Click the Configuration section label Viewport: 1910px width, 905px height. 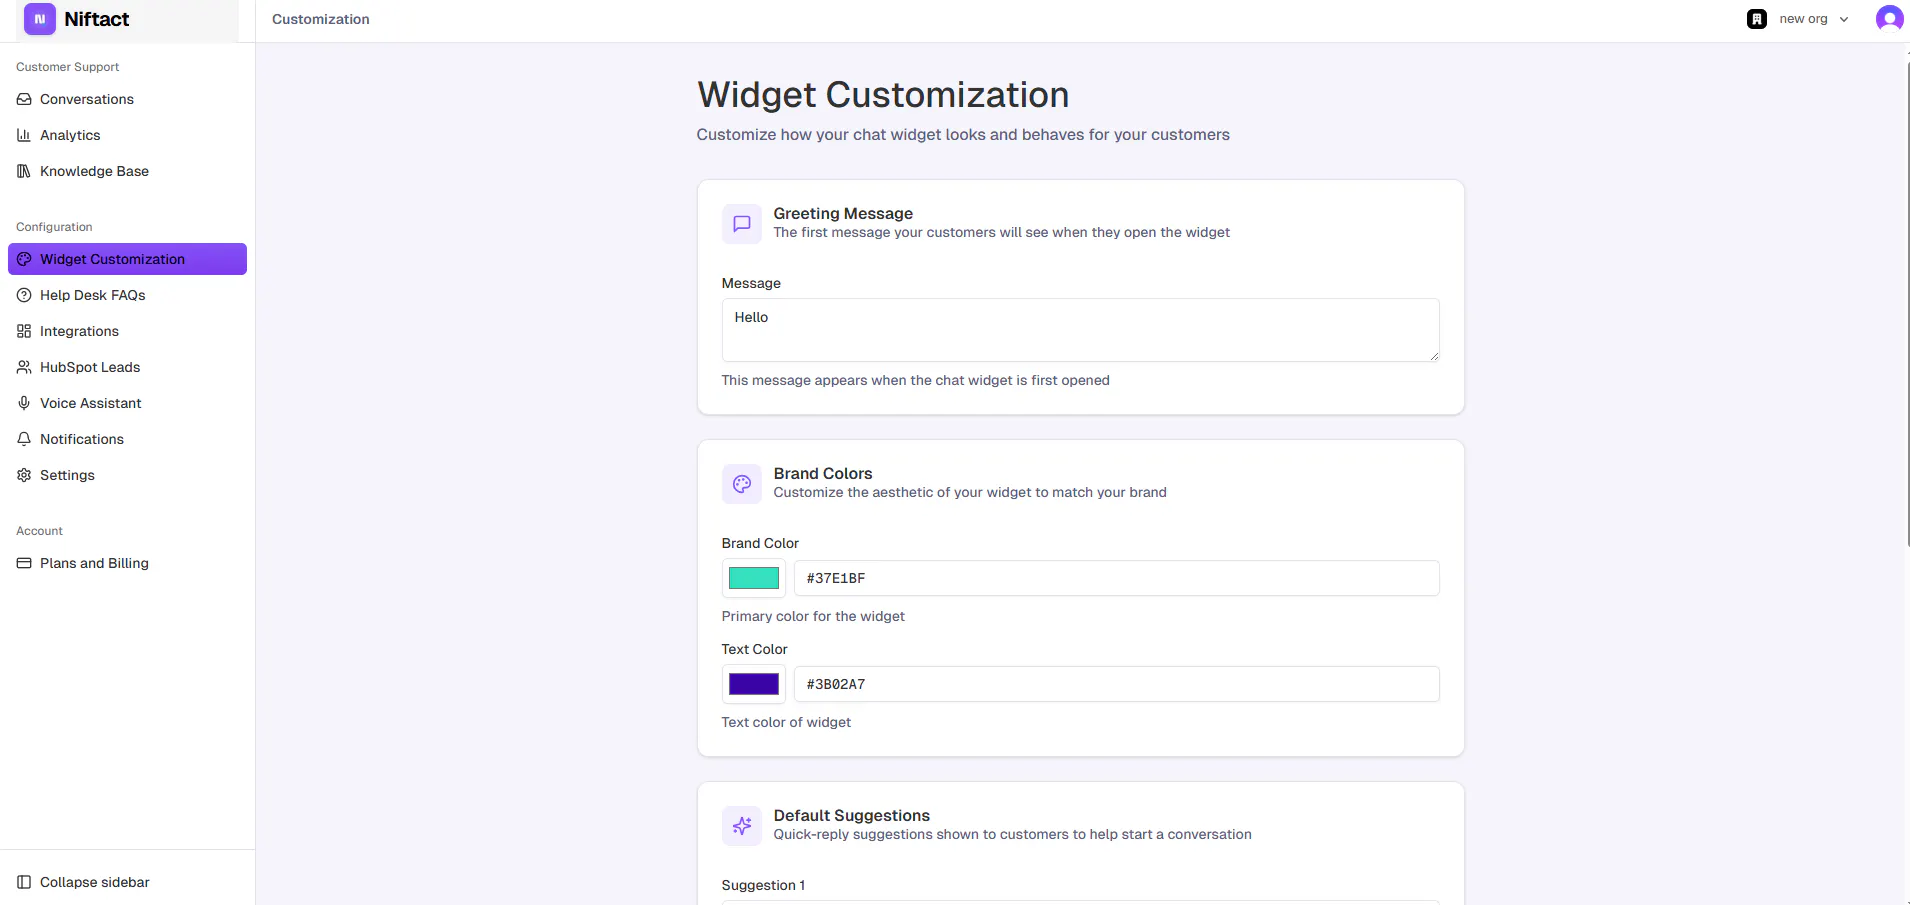coord(54,227)
